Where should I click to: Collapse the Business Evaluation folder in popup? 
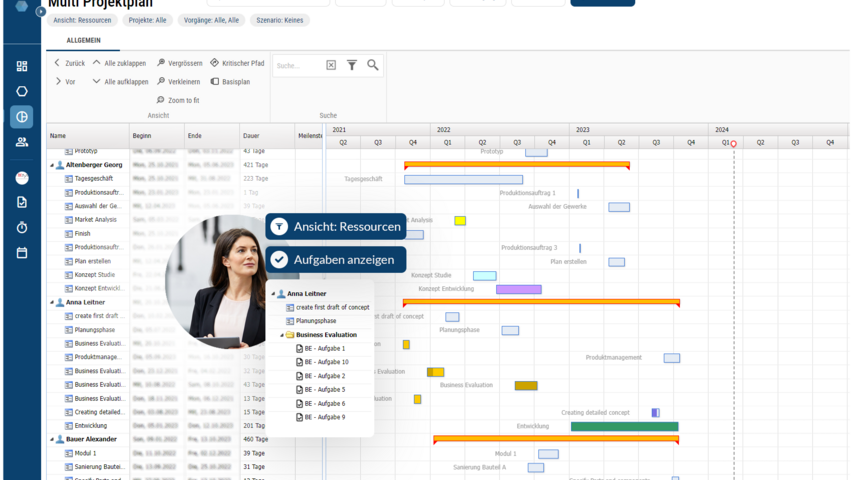click(x=282, y=335)
